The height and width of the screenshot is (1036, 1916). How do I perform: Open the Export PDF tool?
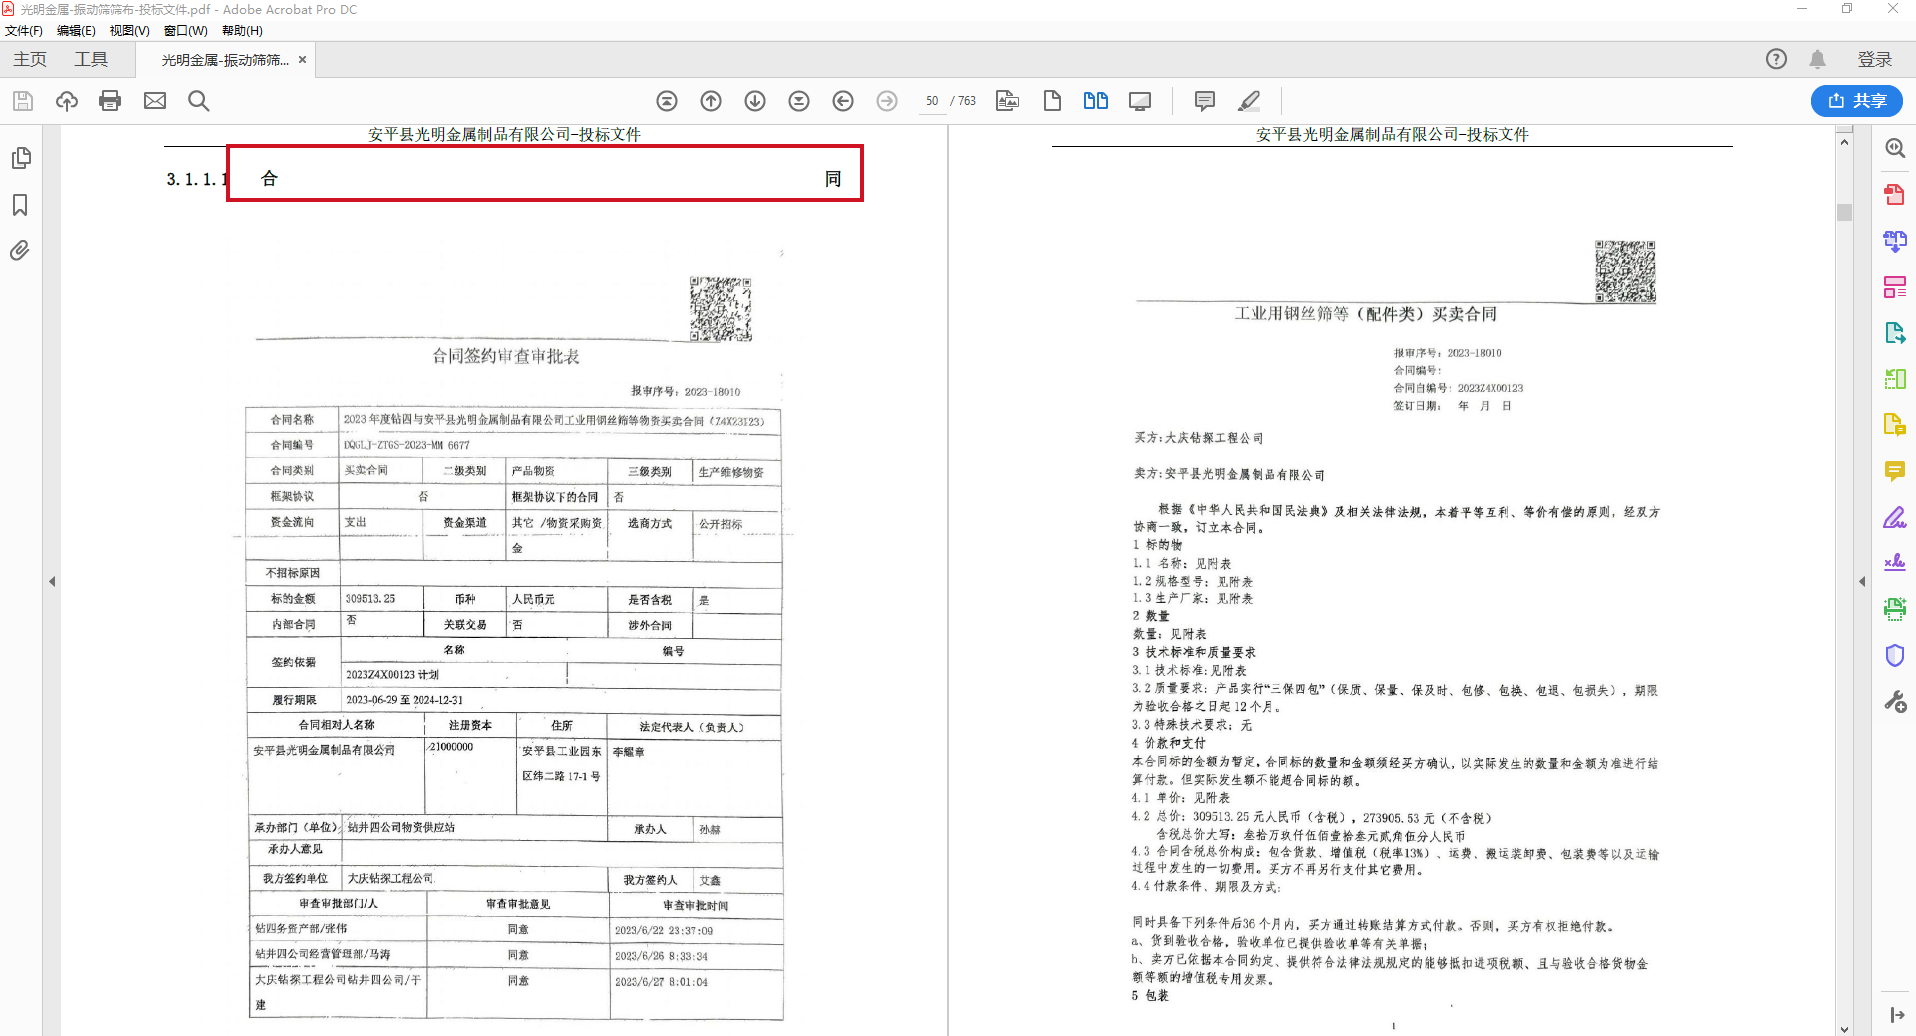(1895, 333)
